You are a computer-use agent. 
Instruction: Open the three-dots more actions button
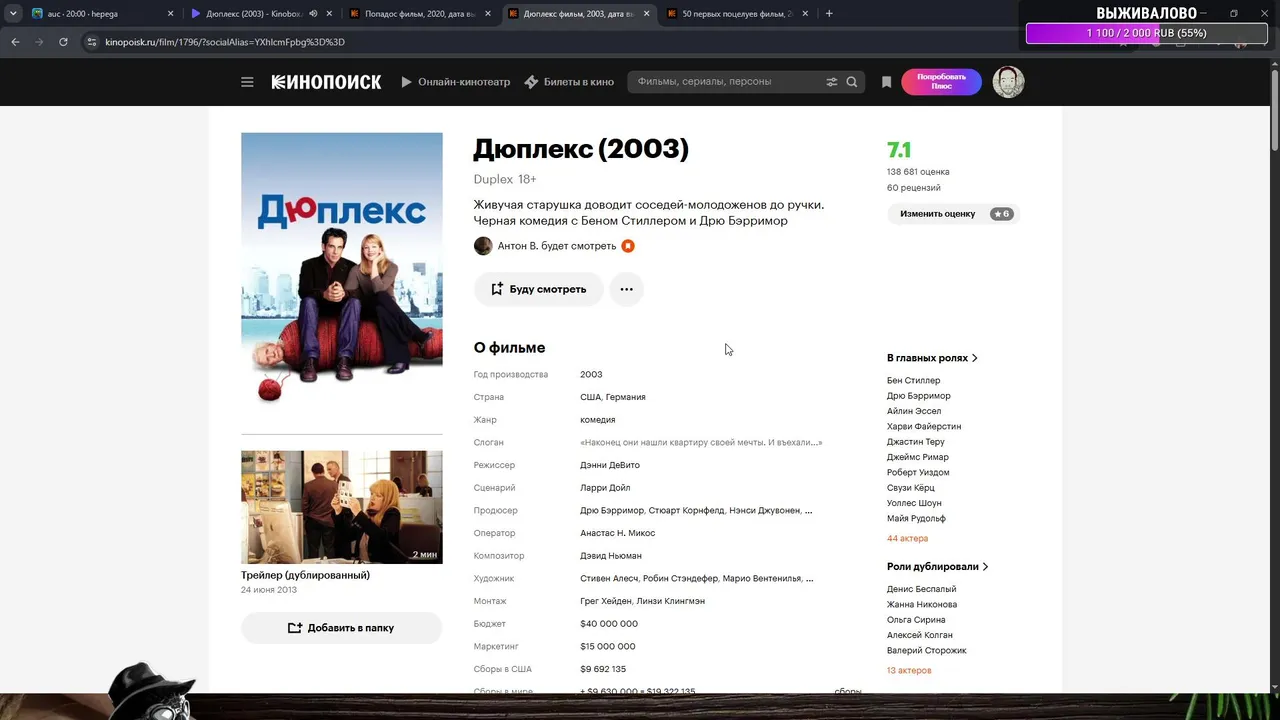[x=626, y=289]
